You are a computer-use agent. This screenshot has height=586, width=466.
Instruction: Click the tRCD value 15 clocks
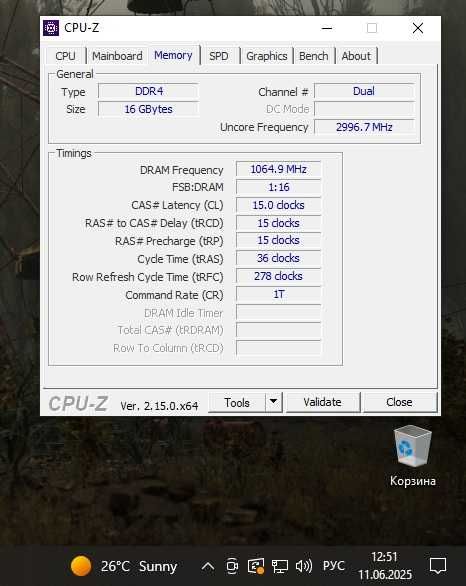click(x=278, y=223)
